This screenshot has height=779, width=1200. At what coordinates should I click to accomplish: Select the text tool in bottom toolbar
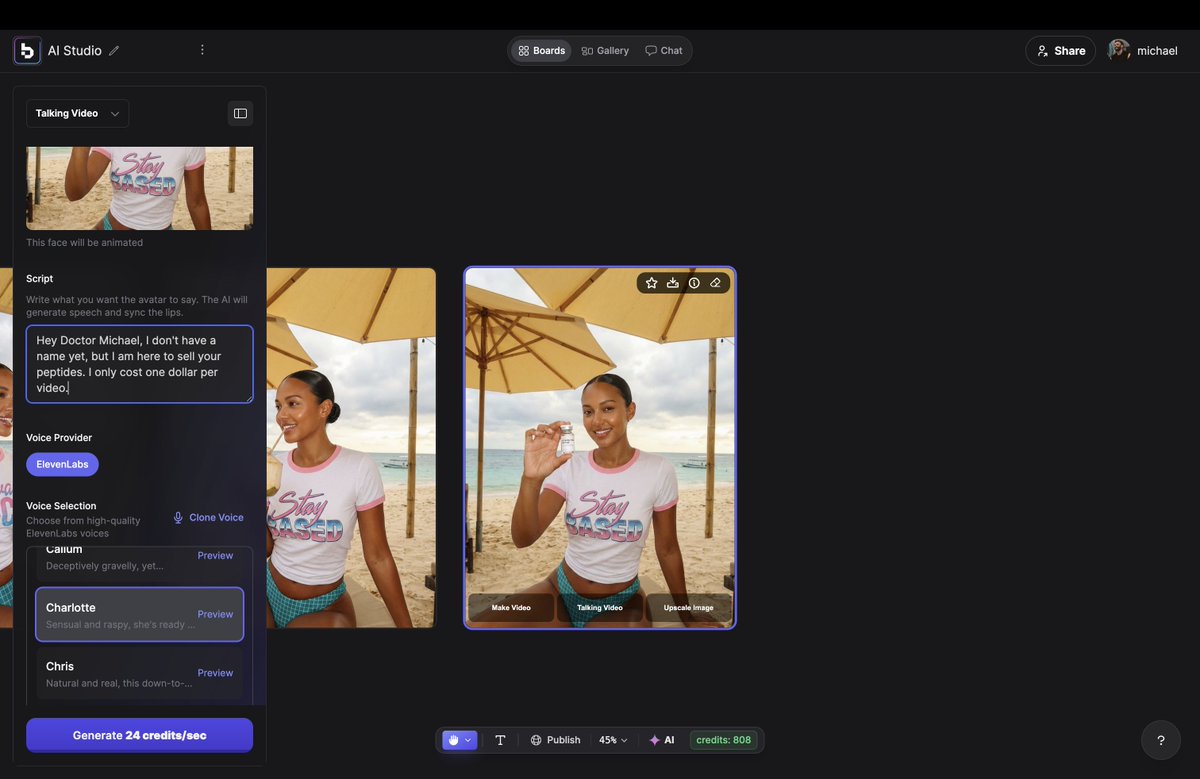[500, 740]
